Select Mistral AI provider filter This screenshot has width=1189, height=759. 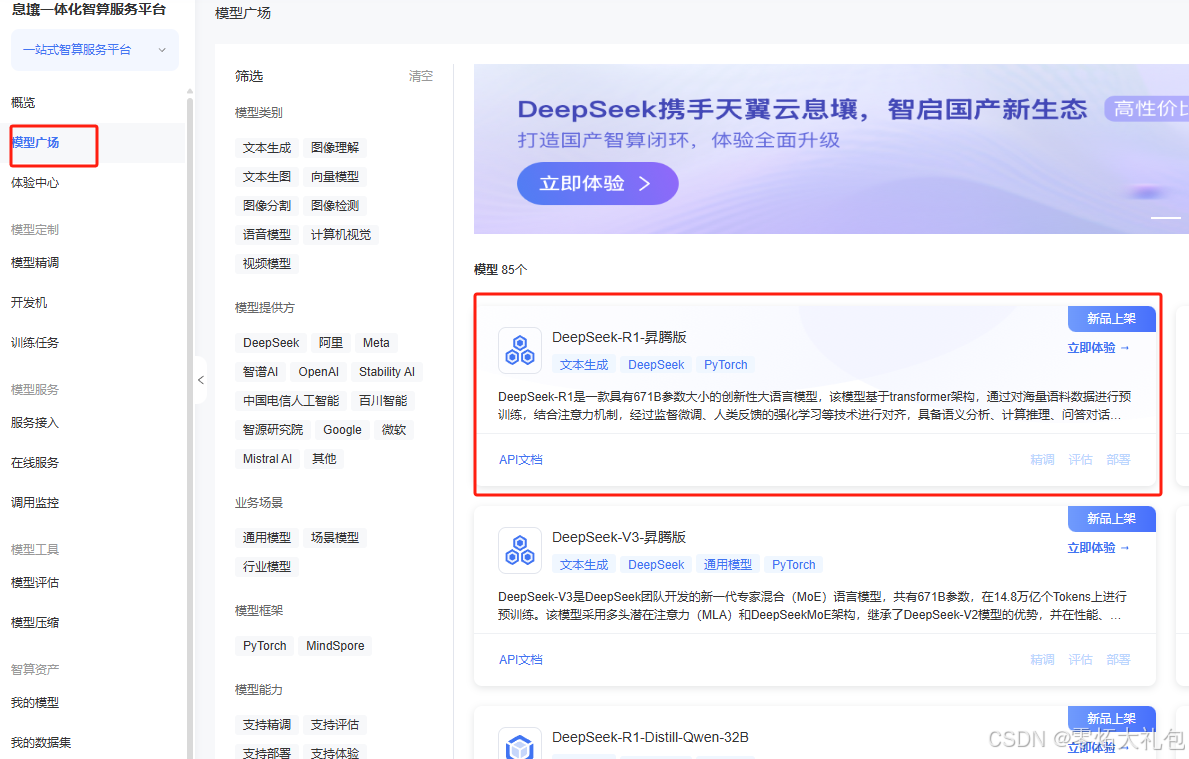(x=267, y=459)
